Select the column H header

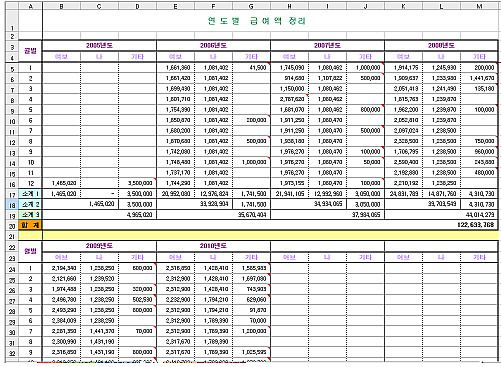[289, 6]
